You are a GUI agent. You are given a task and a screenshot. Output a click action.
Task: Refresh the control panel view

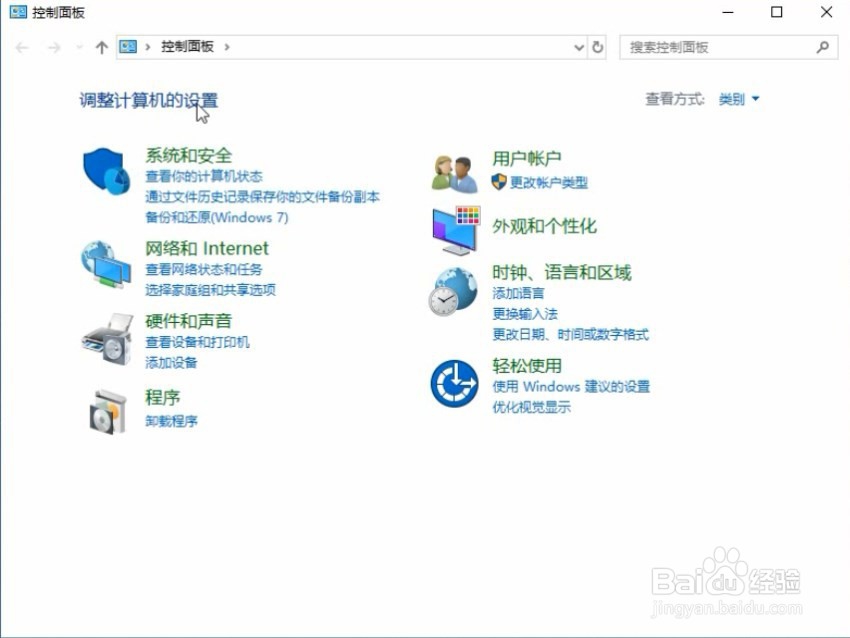pyautogui.click(x=597, y=47)
